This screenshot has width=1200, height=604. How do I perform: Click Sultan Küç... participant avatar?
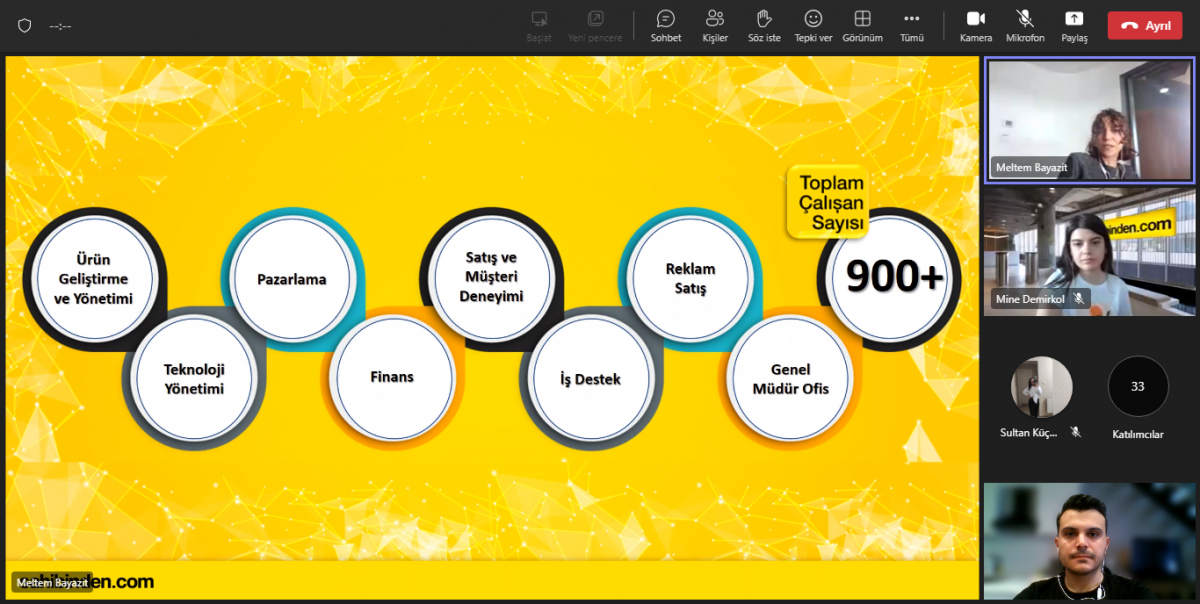tap(1041, 387)
